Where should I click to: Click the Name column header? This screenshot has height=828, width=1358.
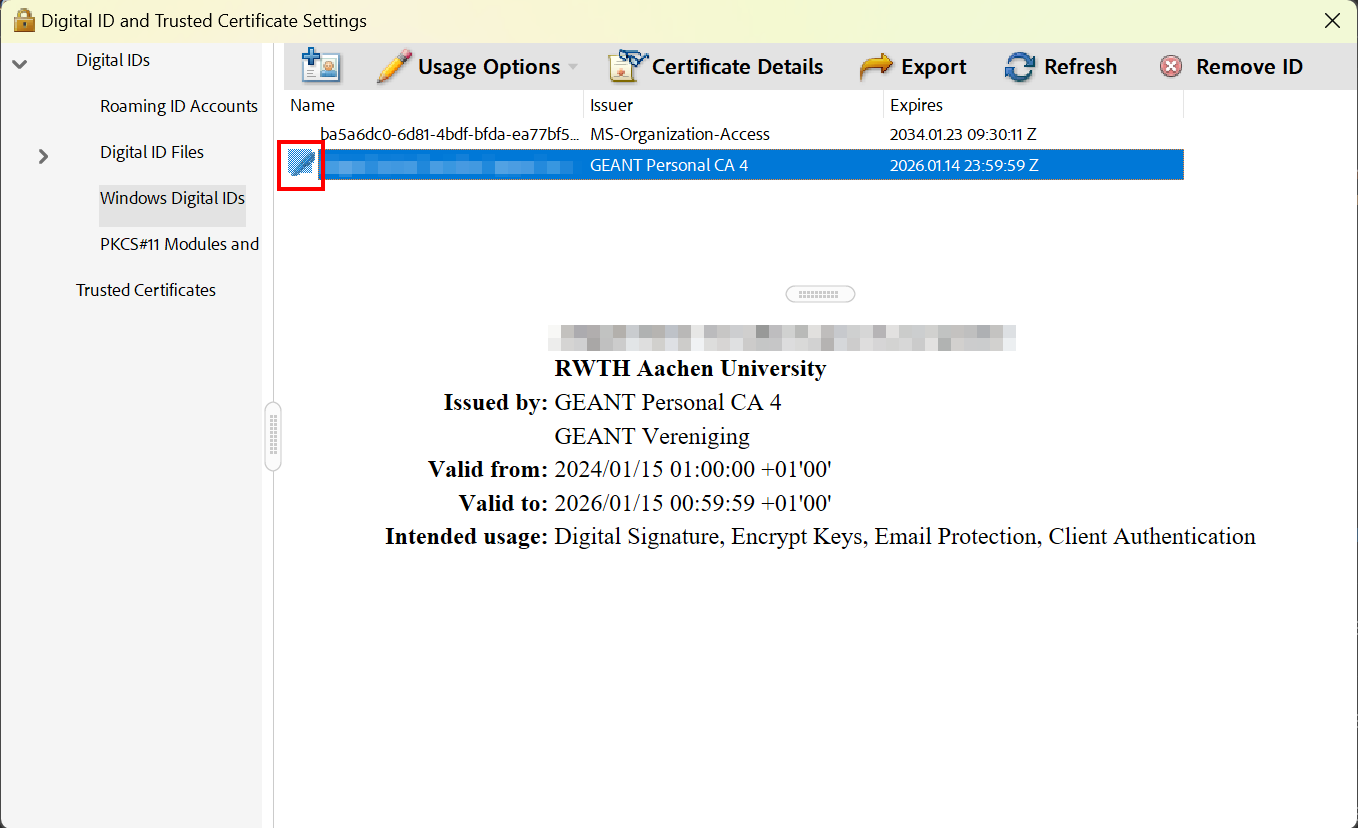point(312,105)
